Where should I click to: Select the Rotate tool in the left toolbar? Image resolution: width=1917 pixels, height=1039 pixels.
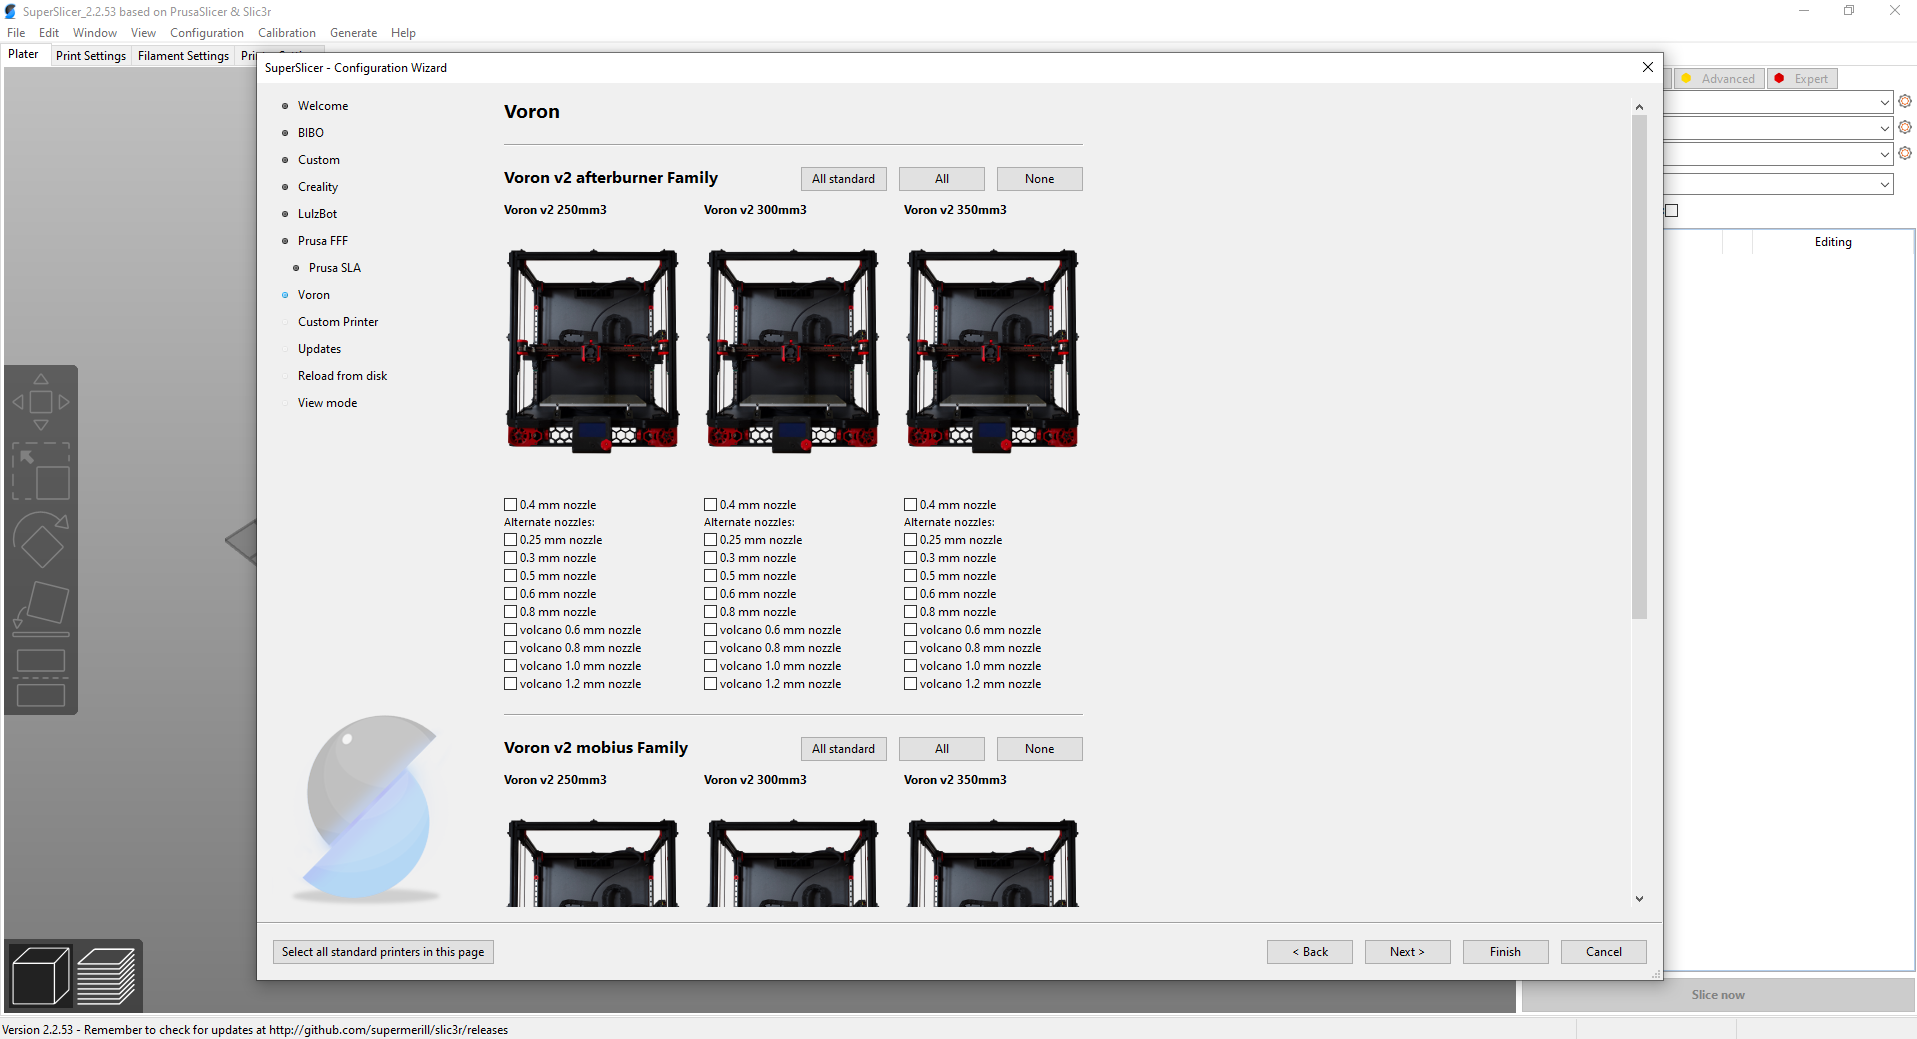[x=41, y=540]
